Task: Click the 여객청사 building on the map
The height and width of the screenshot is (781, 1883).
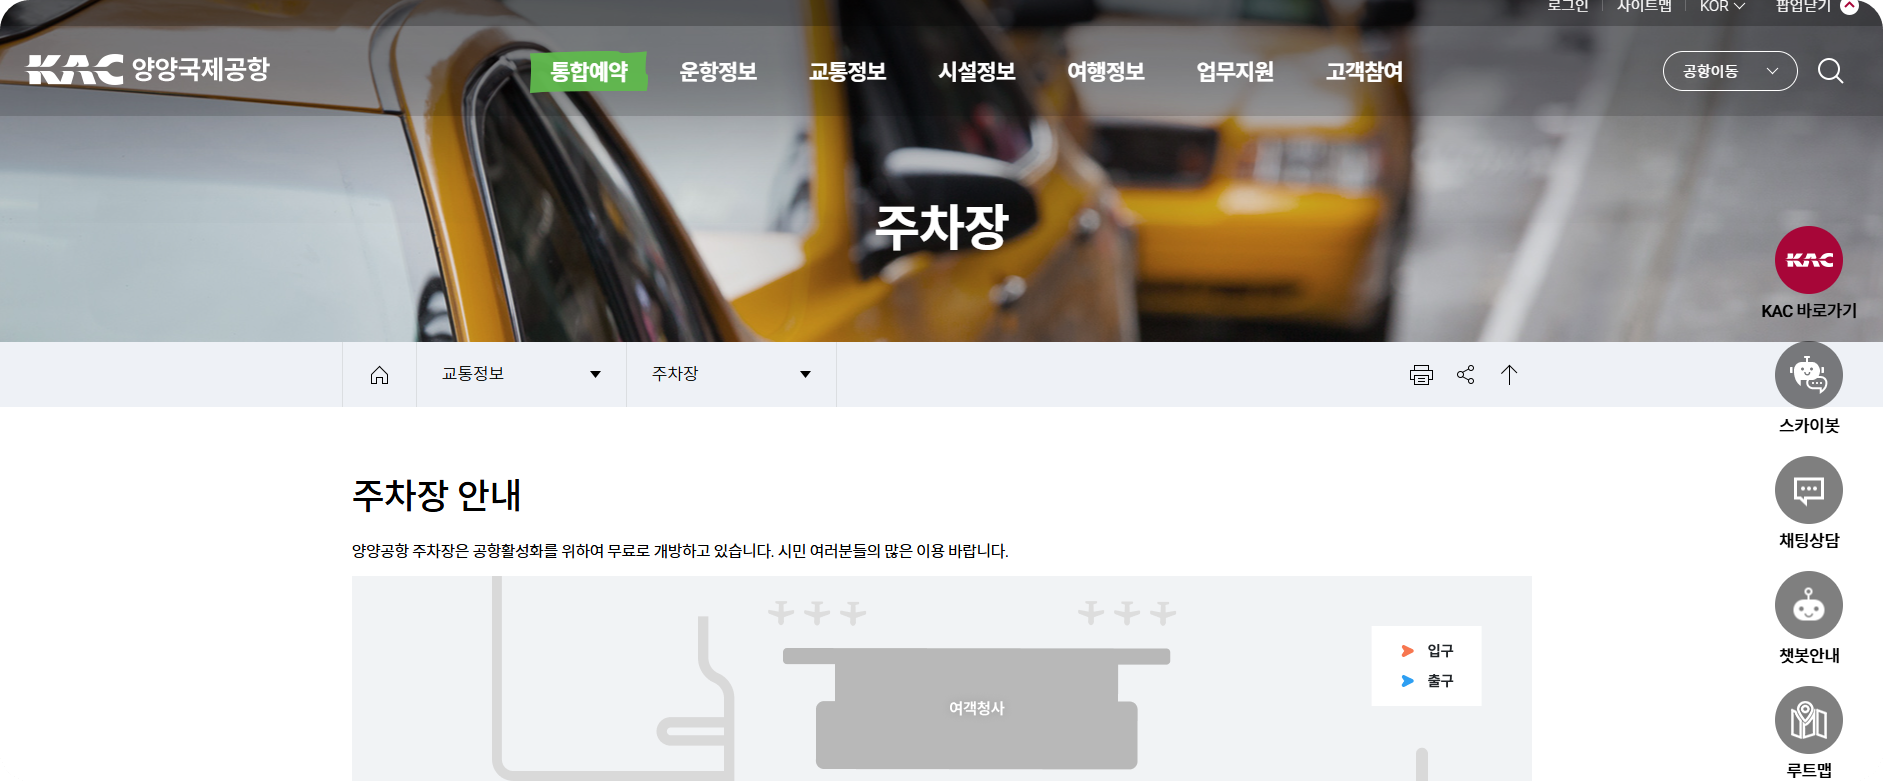Action: point(977,708)
